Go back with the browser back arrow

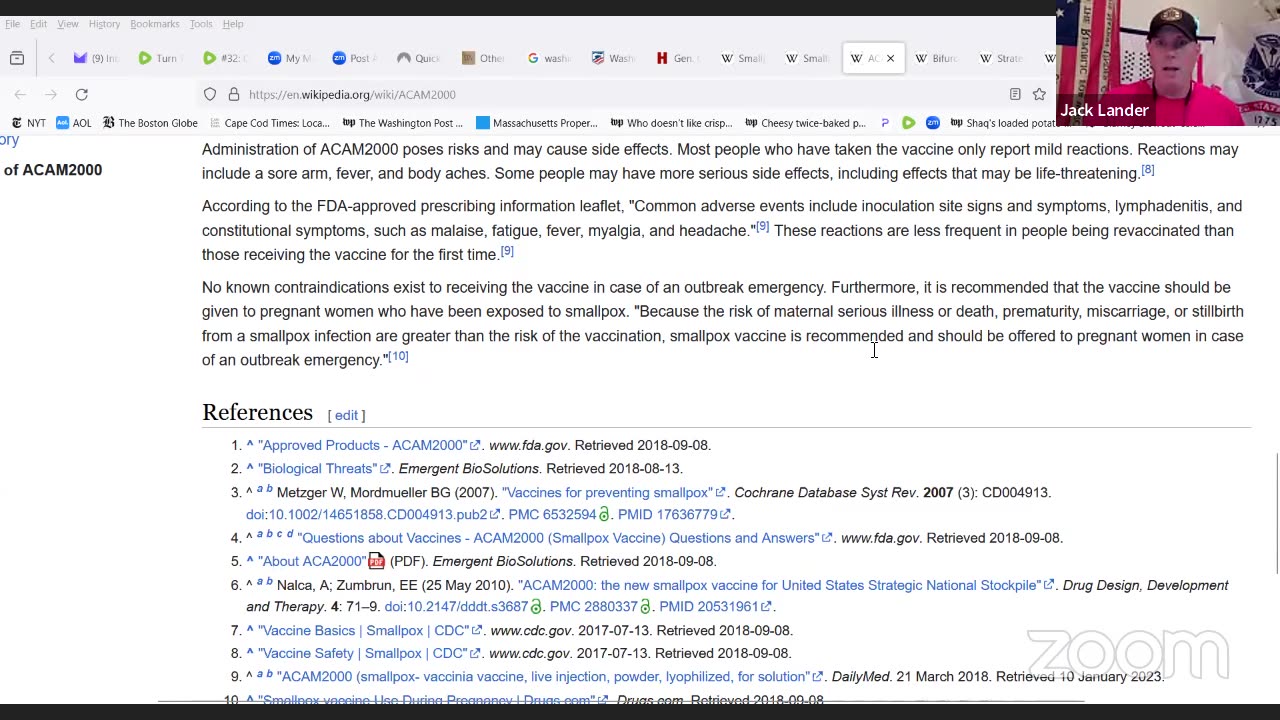20,94
